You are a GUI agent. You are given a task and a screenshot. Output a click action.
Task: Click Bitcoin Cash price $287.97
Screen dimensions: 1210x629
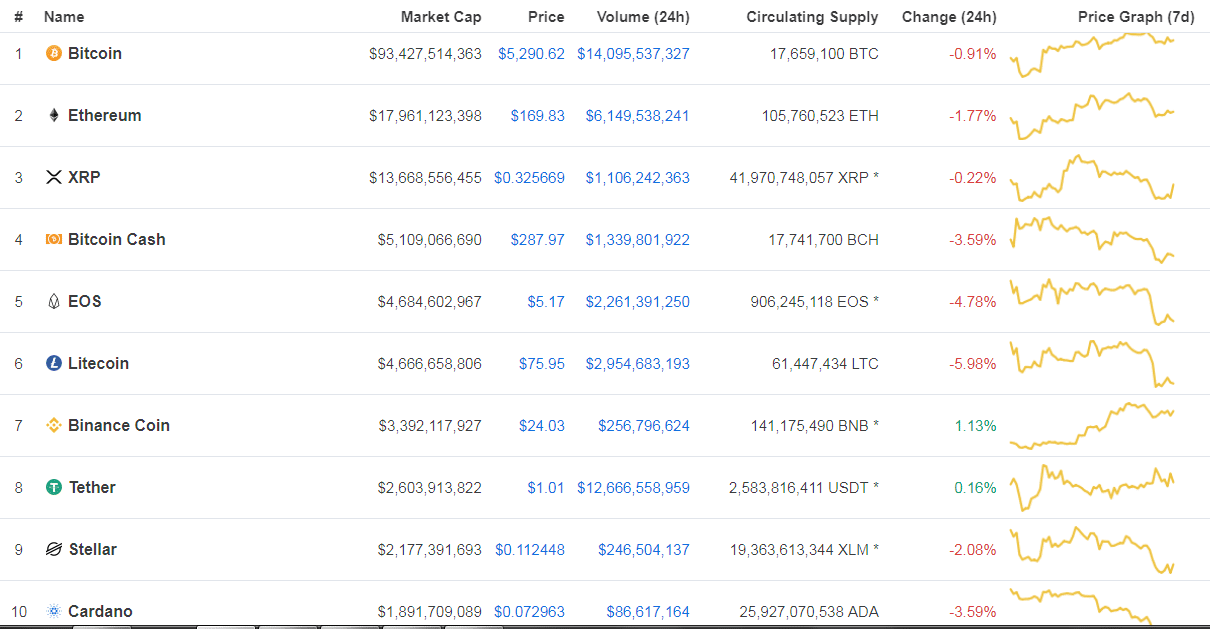[538, 239]
